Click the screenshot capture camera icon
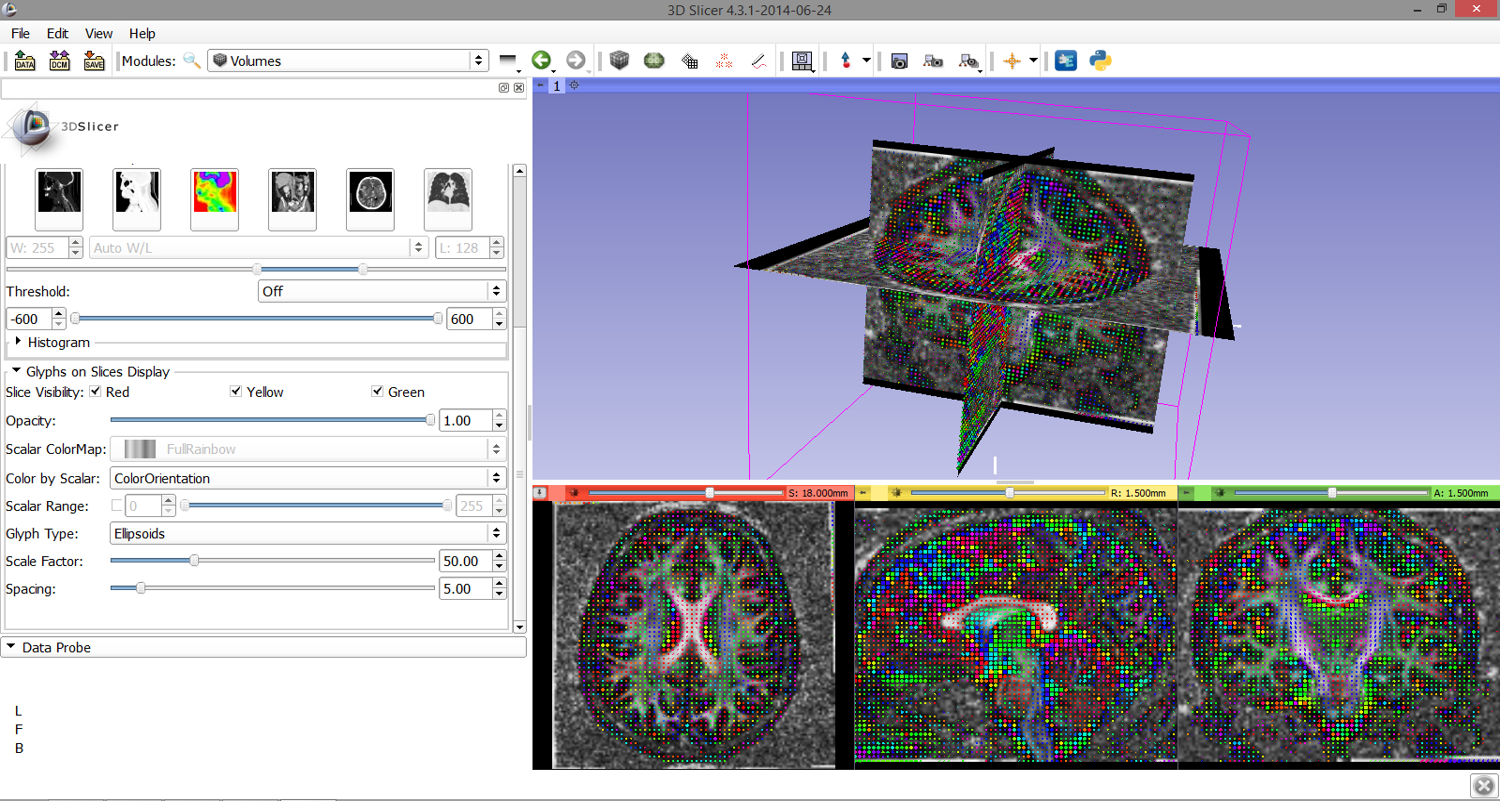 pyautogui.click(x=899, y=61)
